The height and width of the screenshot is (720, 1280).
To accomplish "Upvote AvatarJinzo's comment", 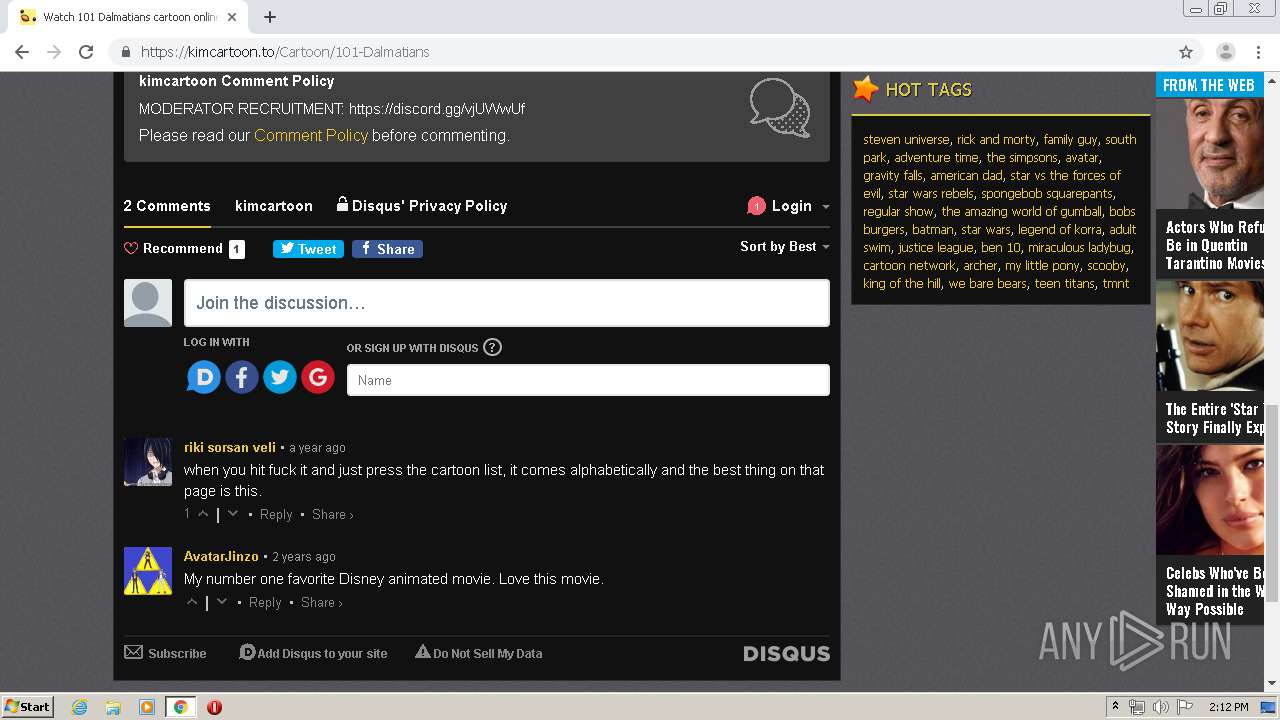I will (193, 602).
